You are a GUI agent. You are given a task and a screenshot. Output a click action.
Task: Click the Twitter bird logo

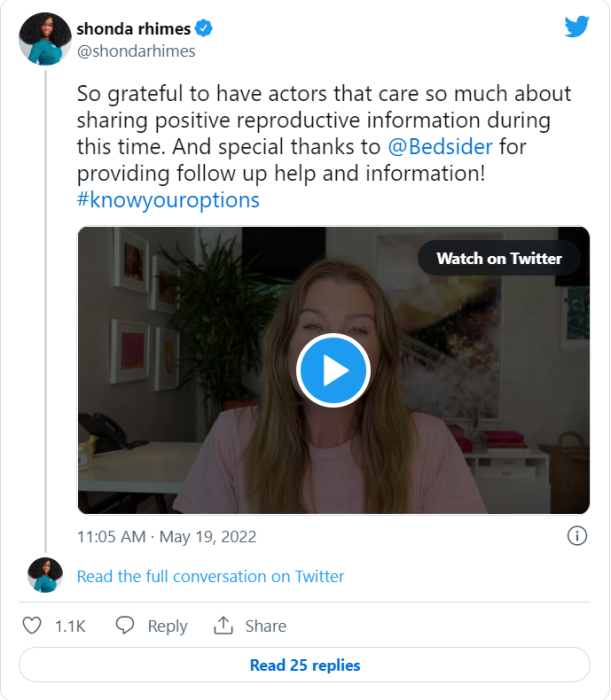point(577,27)
